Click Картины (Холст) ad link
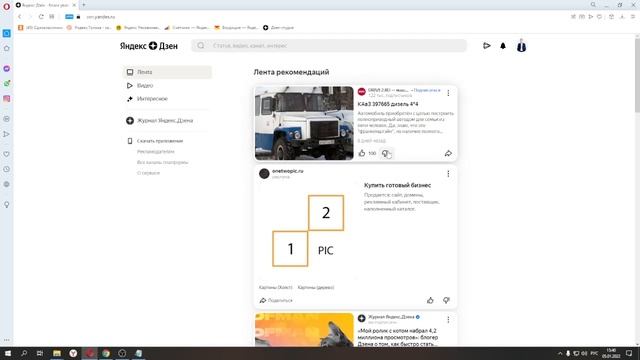 pyautogui.click(x=276, y=287)
